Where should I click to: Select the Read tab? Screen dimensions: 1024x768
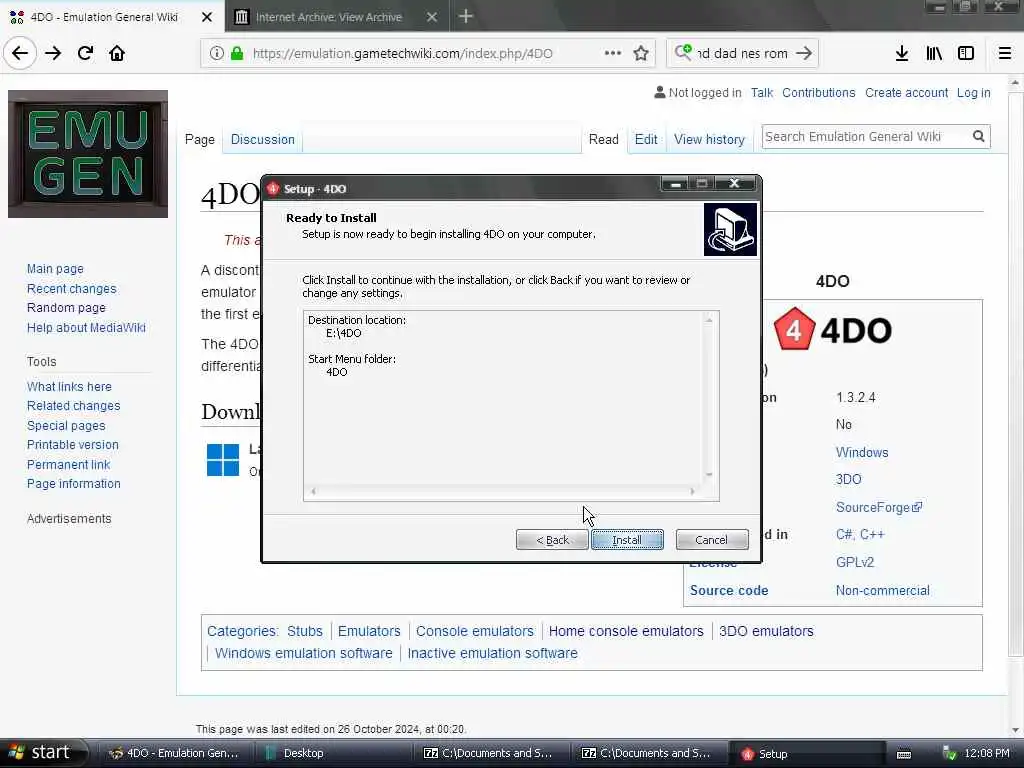[603, 139]
